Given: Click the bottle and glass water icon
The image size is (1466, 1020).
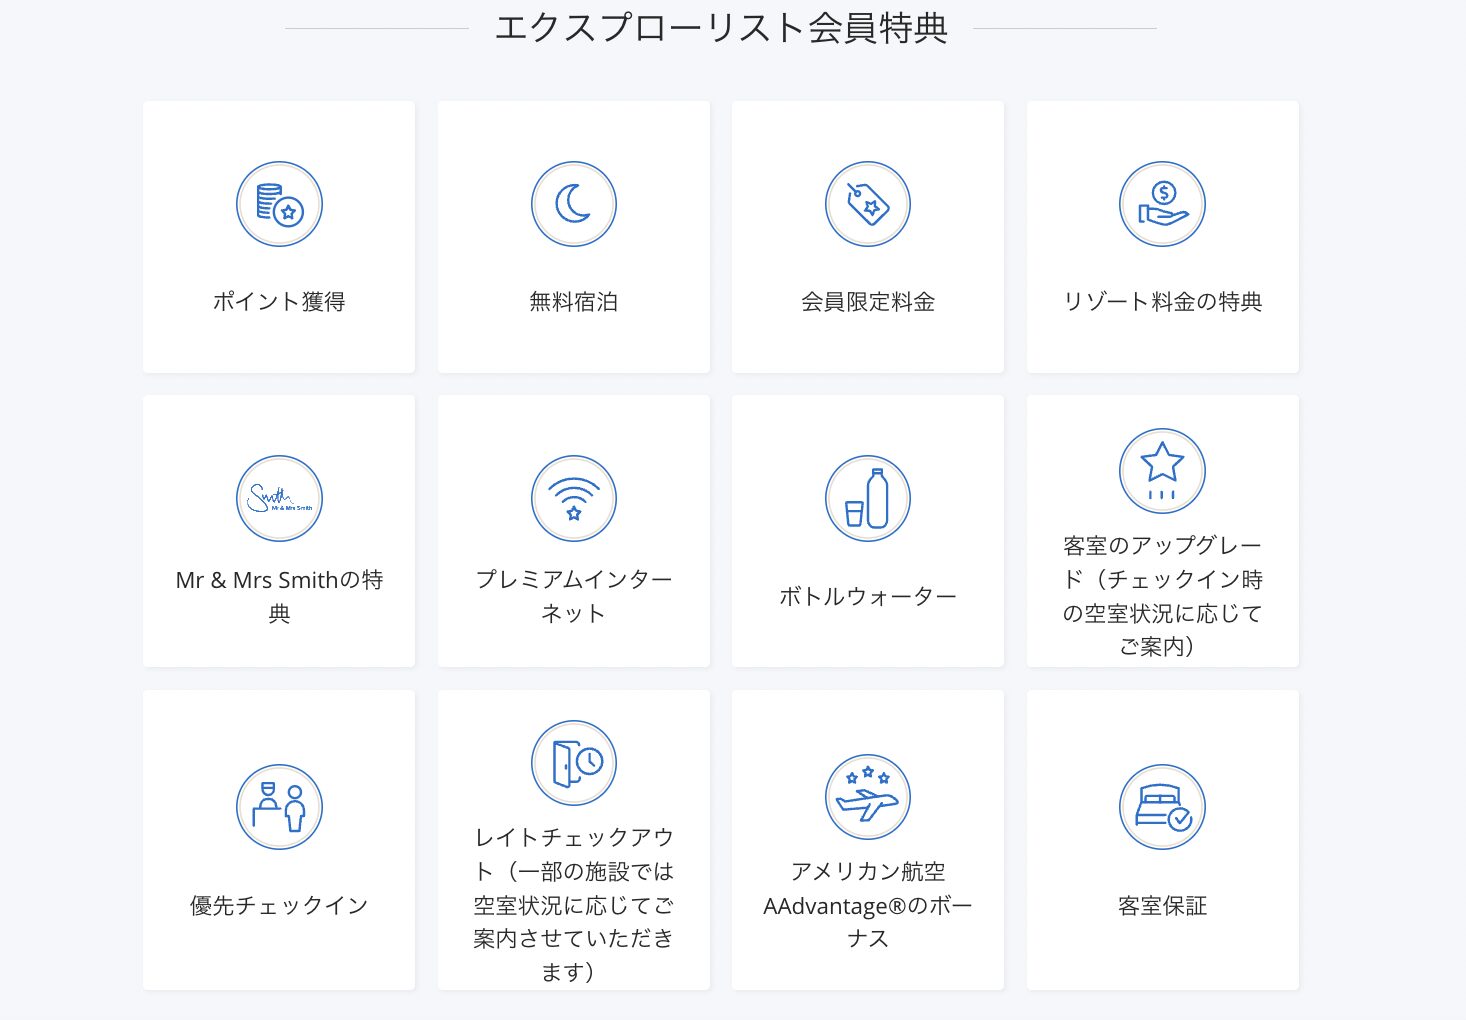Looking at the screenshot, I should tap(867, 498).
